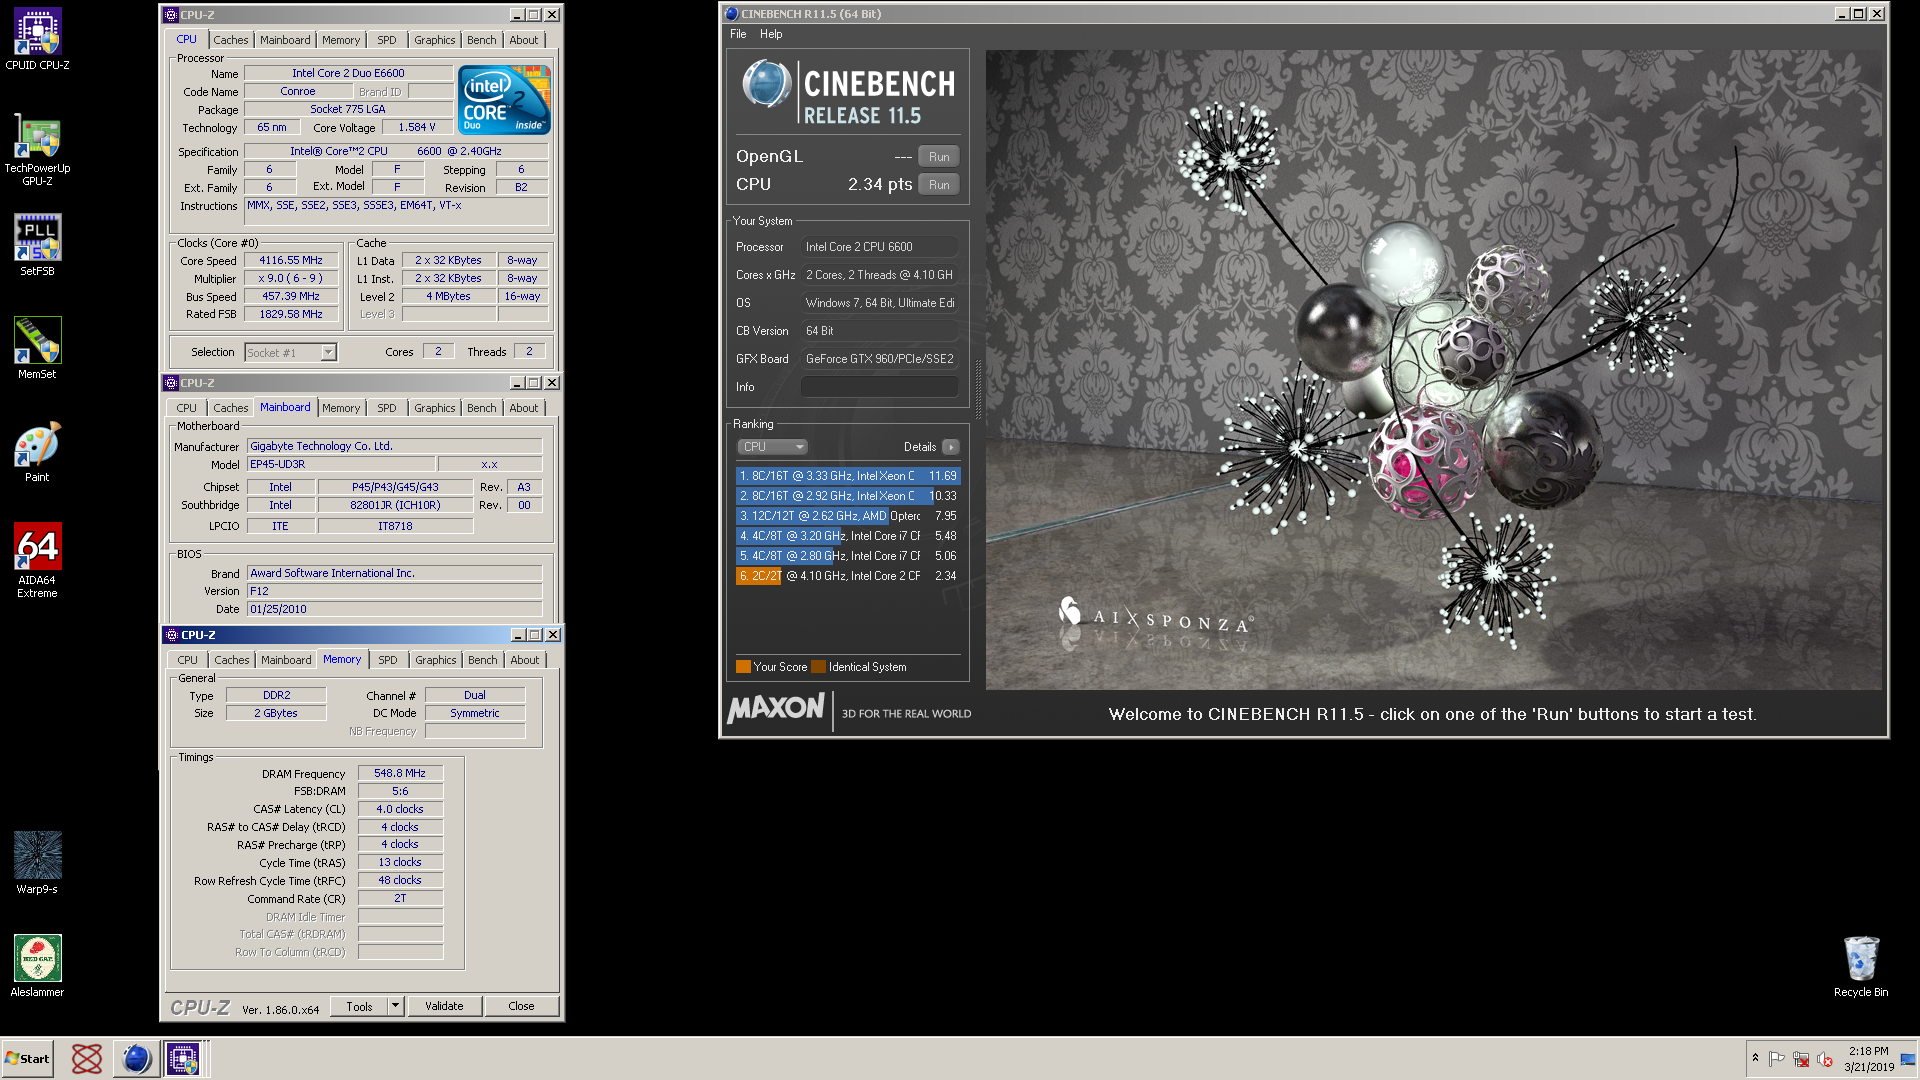
Task: Click red crossed-circles taskbar icon
Action: (x=87, y=1059)
